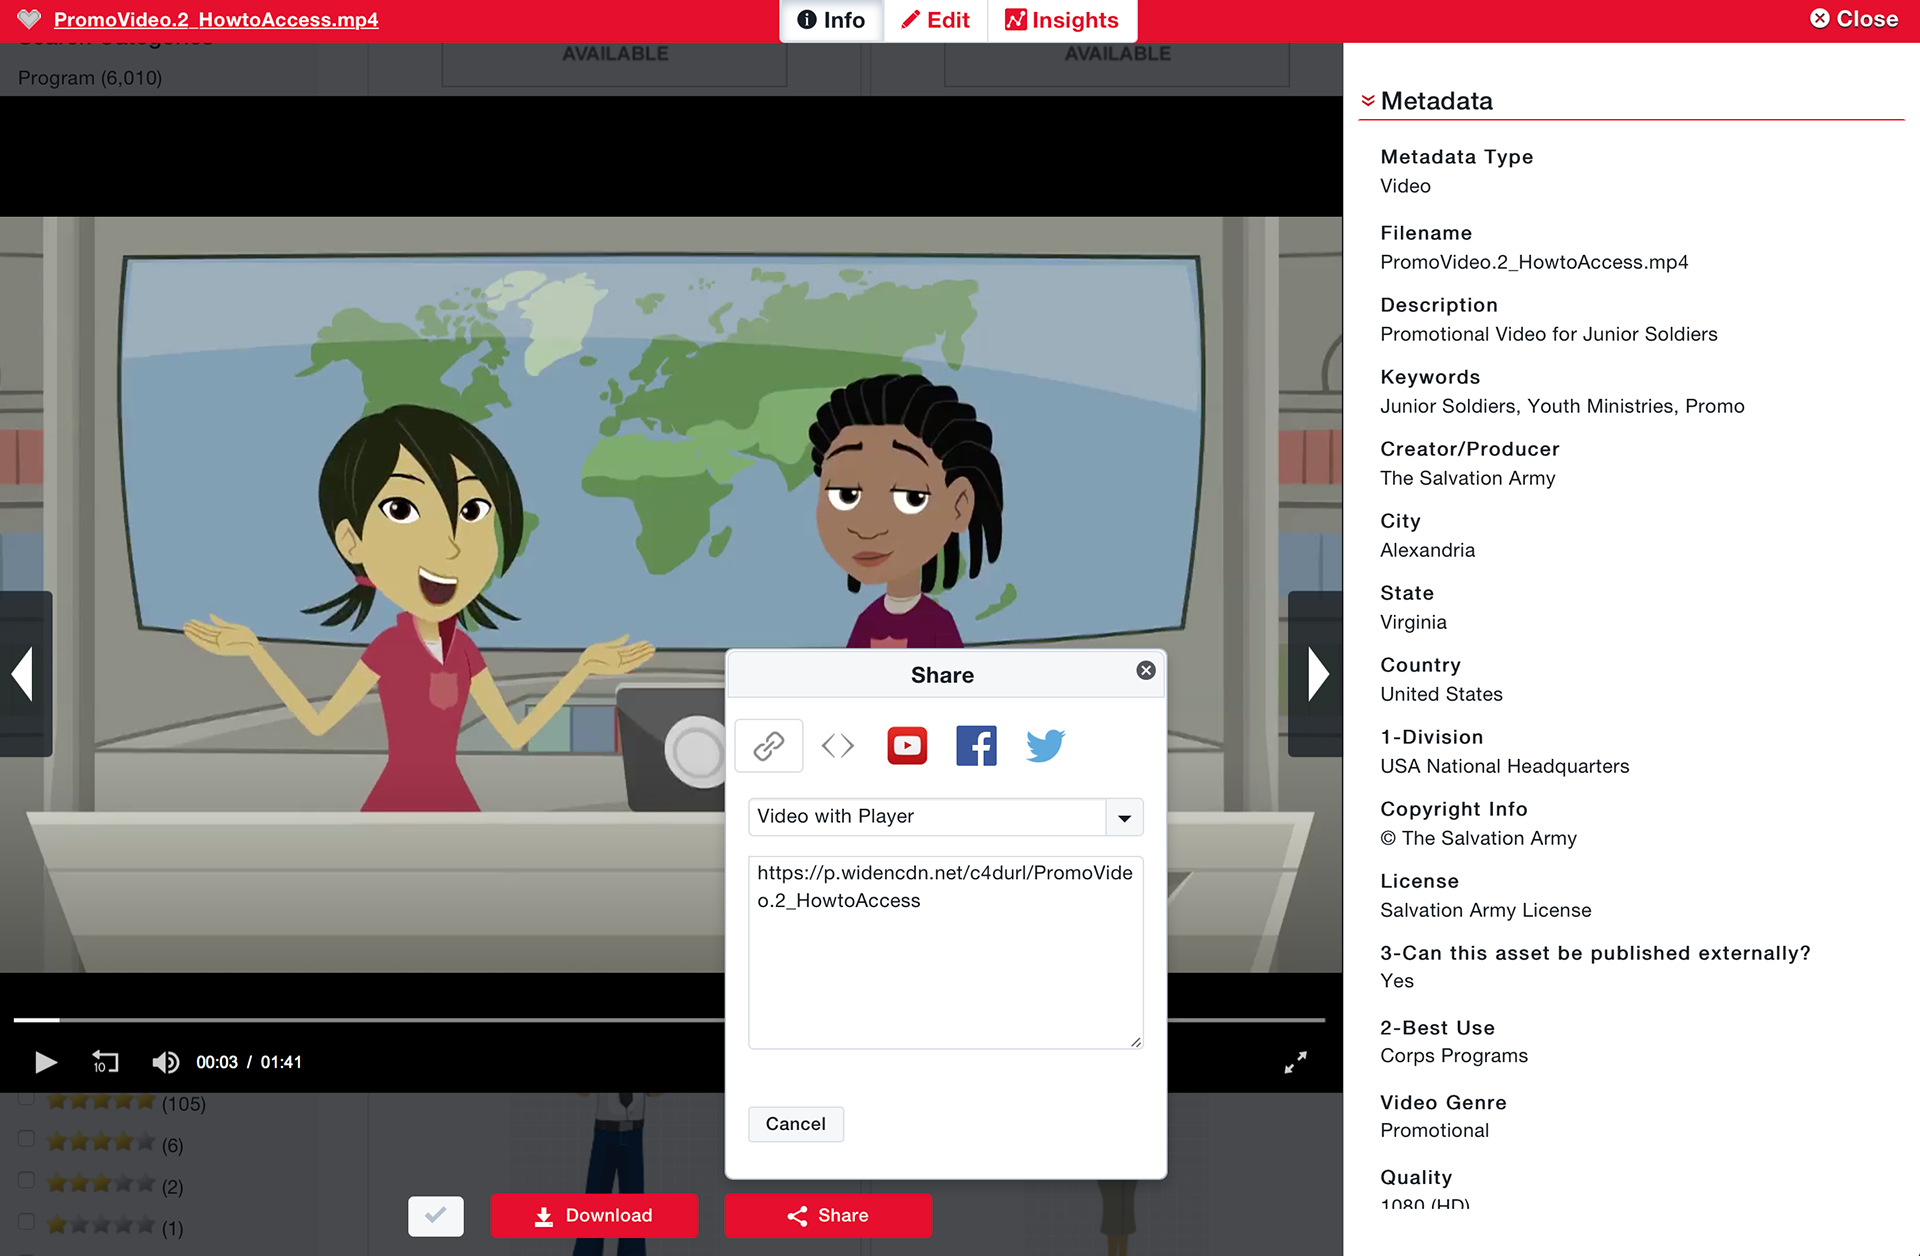
Task: Toggle the asset selection checkmark button
Action: click(x=436, y=1216)
